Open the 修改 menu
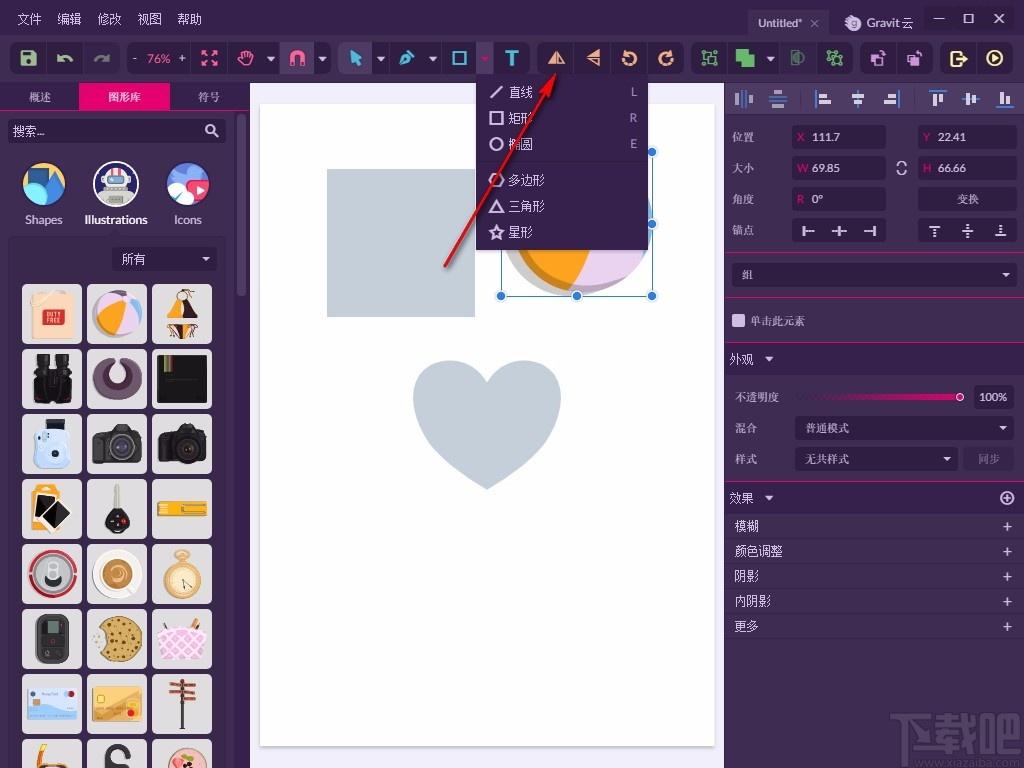Screen dimensions: 1024x768 (x=109, y=19)
